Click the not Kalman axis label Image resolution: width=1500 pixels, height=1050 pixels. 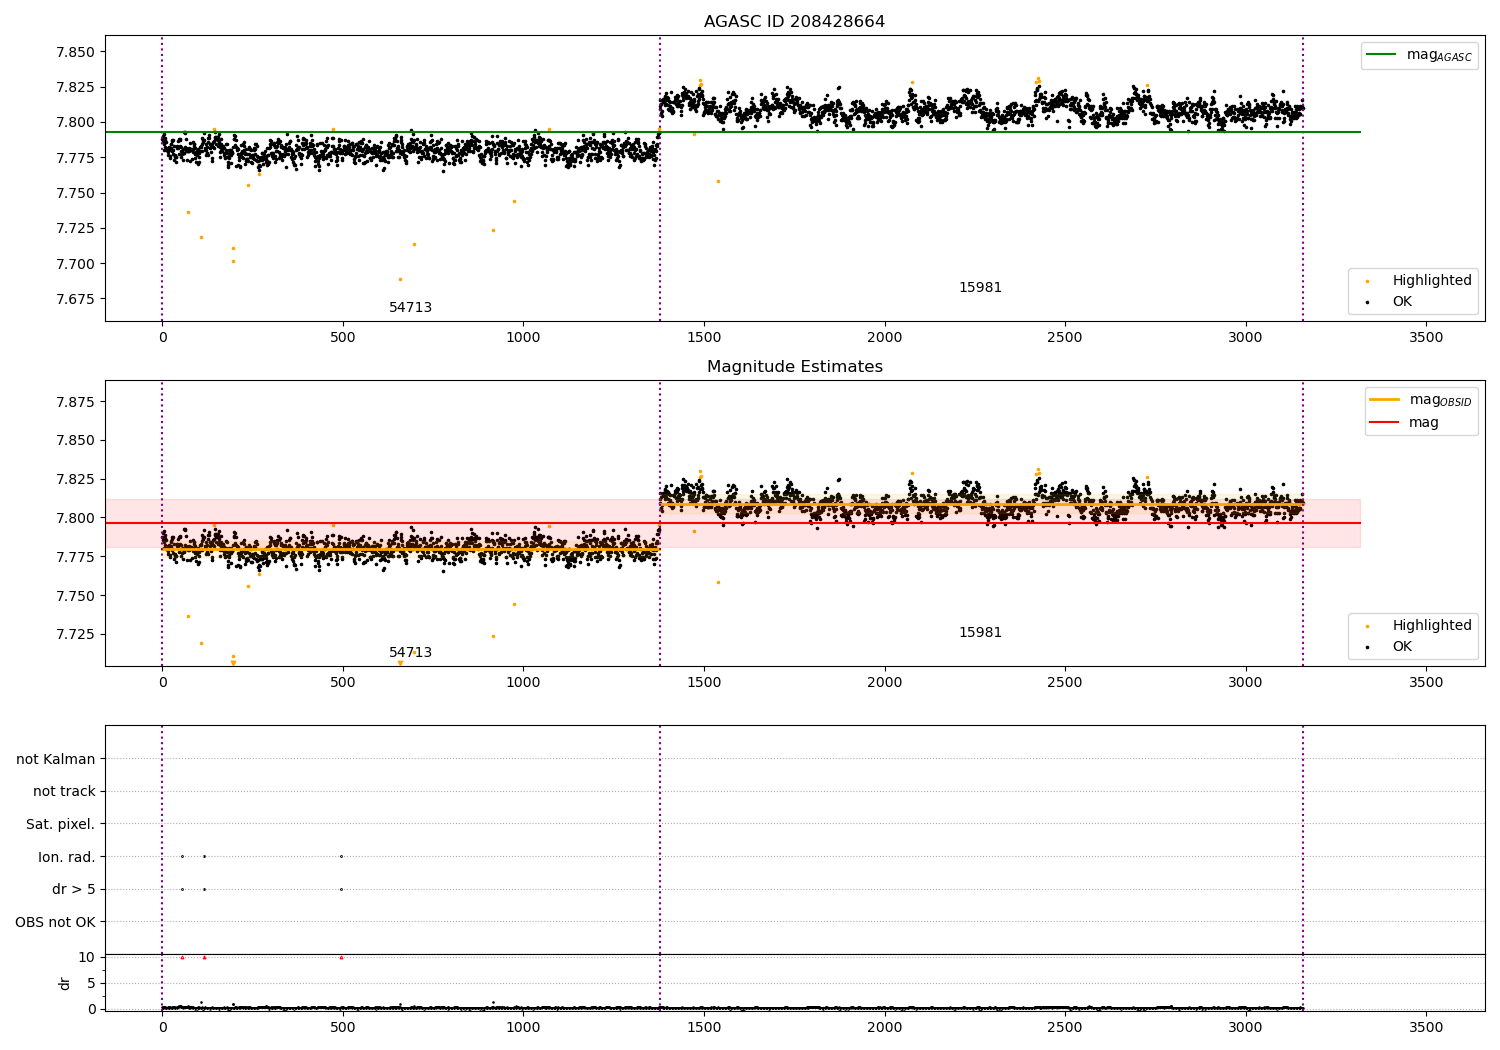(x=56, y=759)
